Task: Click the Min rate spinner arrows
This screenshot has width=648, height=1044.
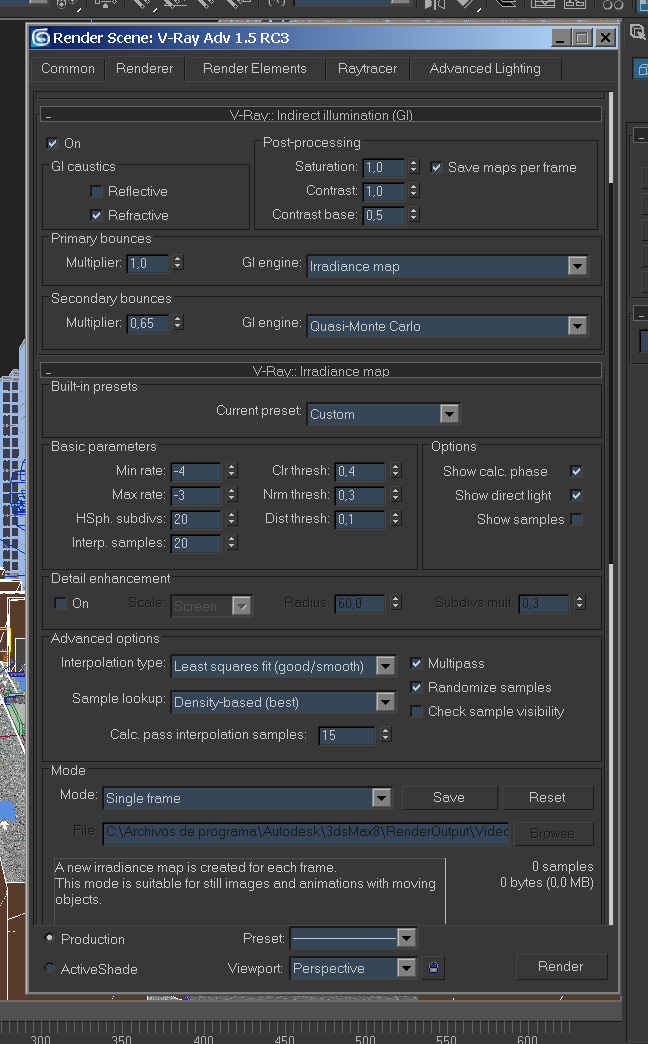Action: [x=231, y=470]
